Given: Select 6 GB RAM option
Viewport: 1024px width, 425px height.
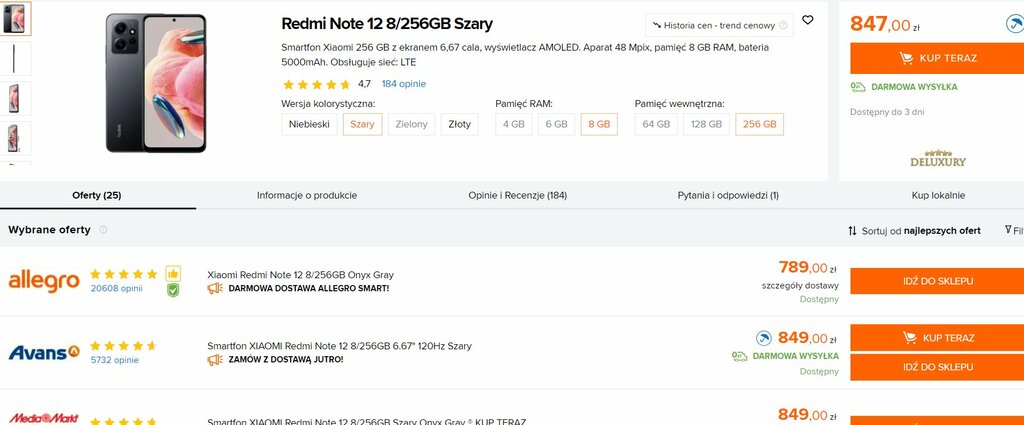Looking at the screenshot, I should click(556, 124).
